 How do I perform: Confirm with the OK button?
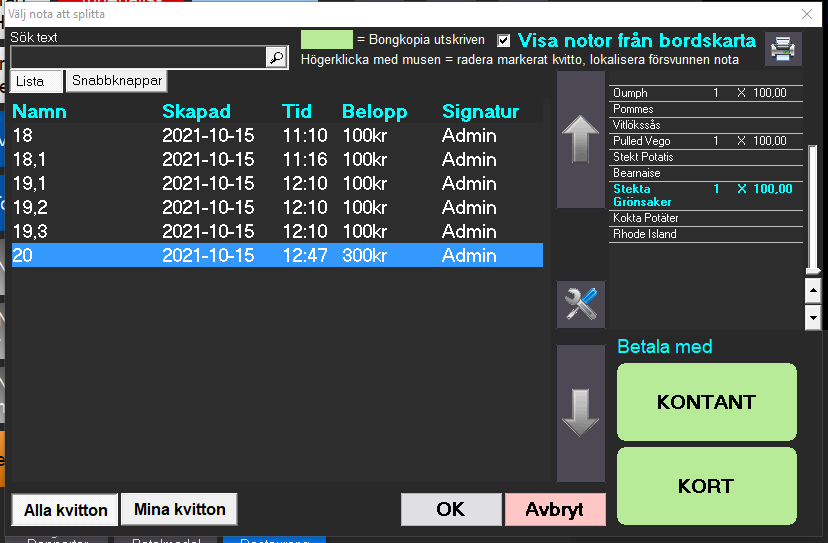click(450, 509)
